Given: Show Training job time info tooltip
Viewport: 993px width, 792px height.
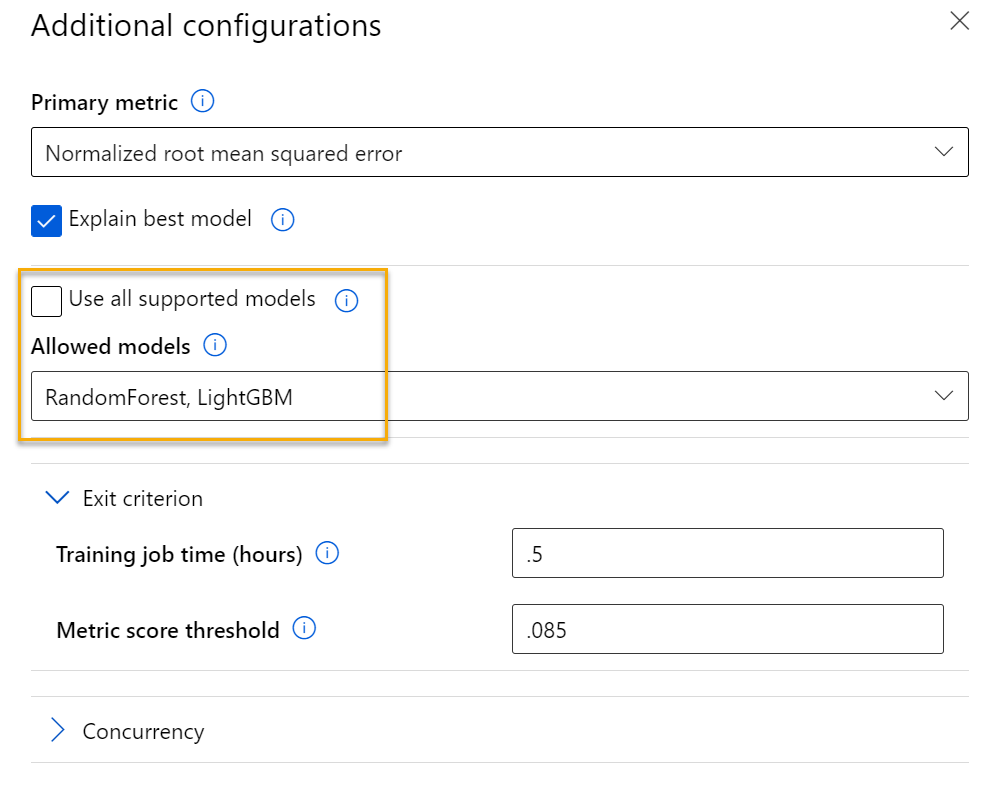Looking at the screenshot, I should point(327,553).
